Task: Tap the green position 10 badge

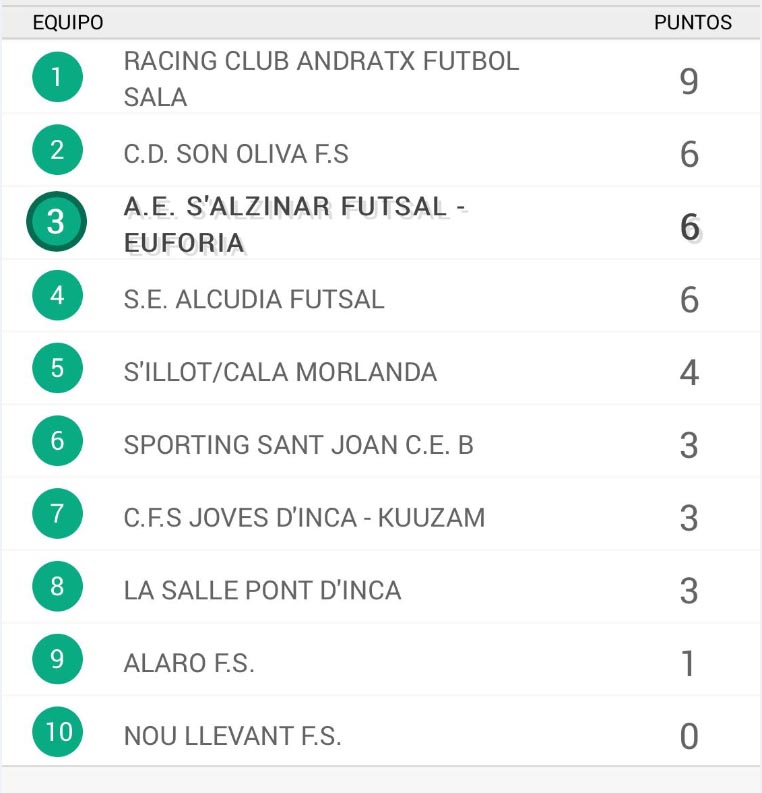Action: (57, 732)
